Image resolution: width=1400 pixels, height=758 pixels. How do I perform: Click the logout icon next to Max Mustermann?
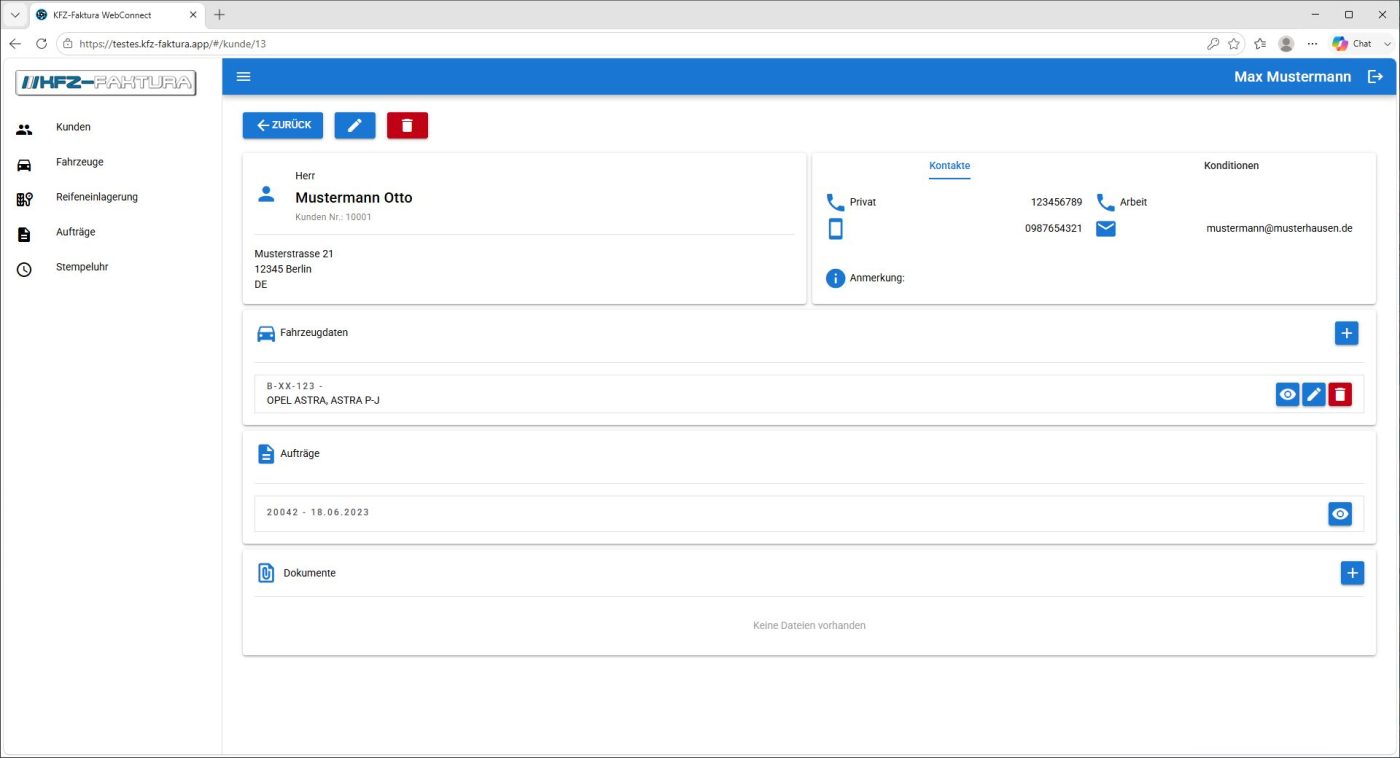1375,77
